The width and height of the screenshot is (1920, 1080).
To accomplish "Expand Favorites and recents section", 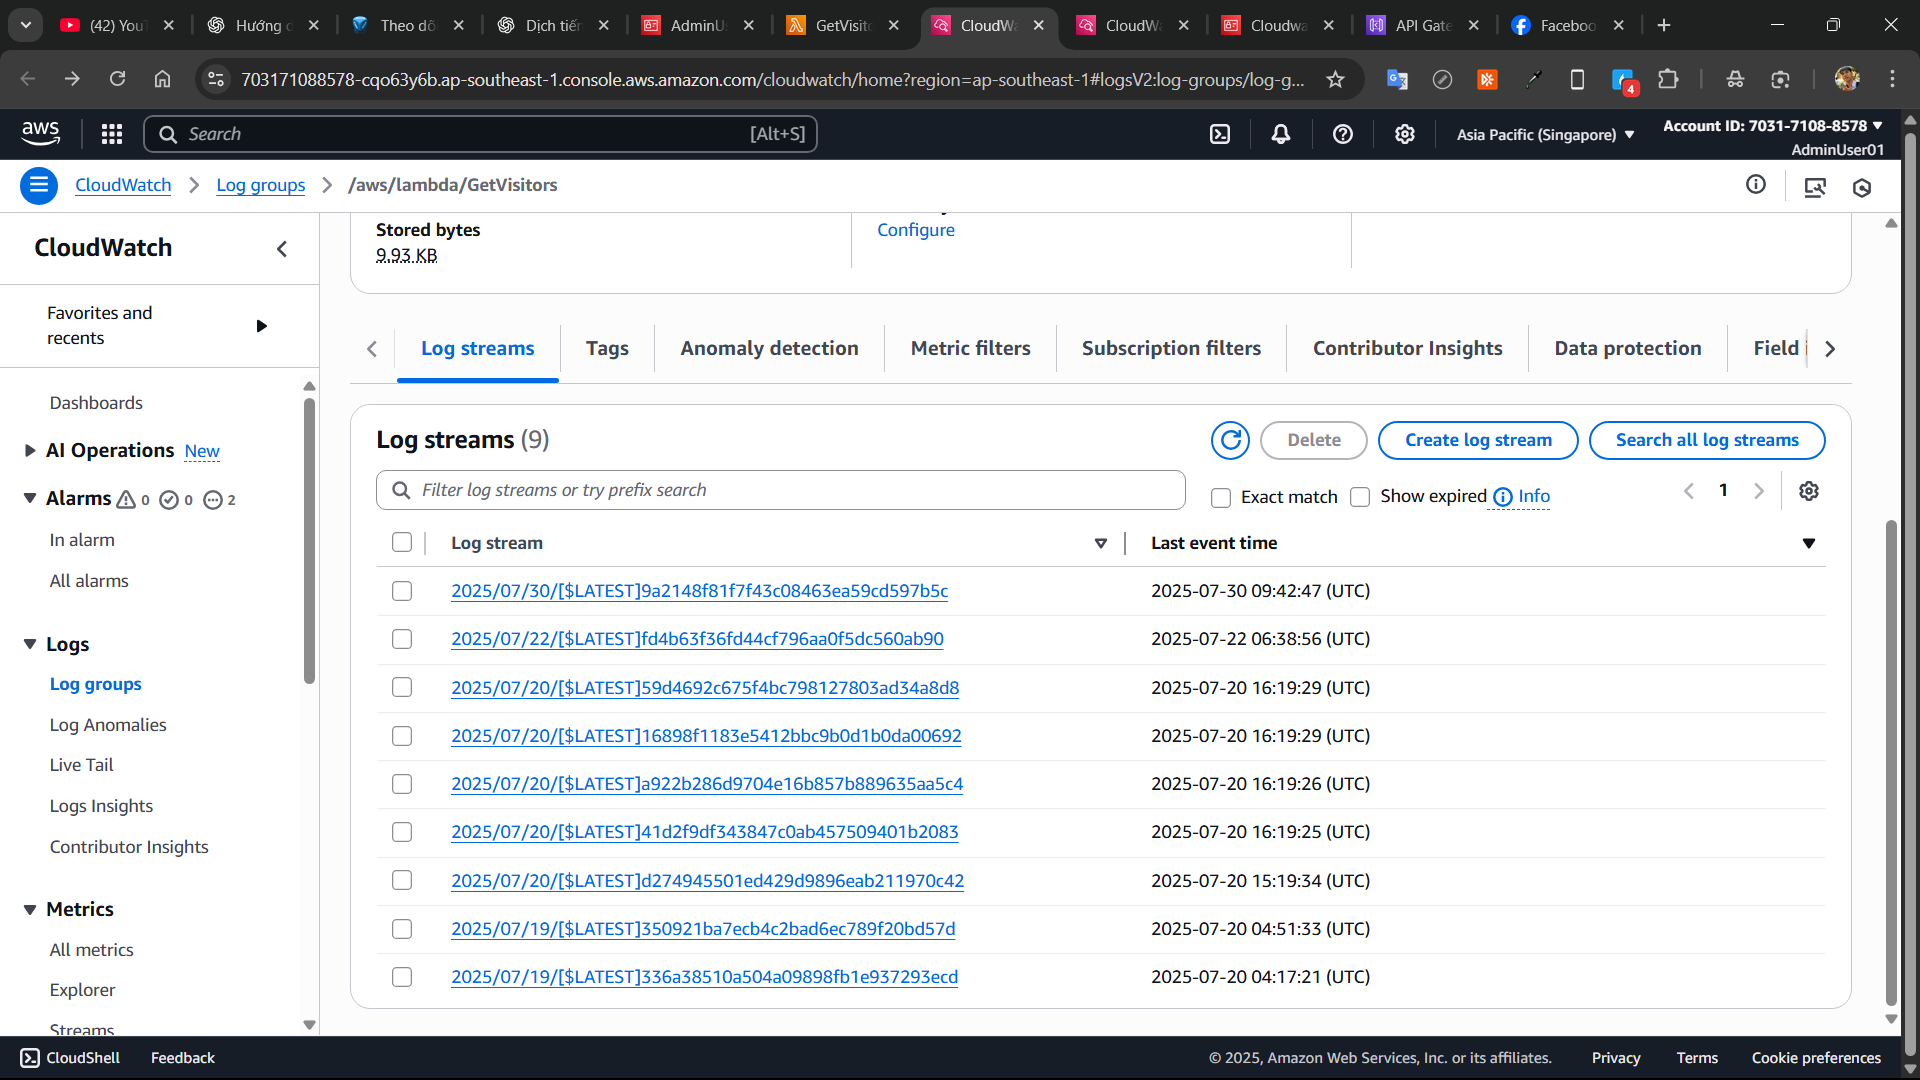I will 261,326.
